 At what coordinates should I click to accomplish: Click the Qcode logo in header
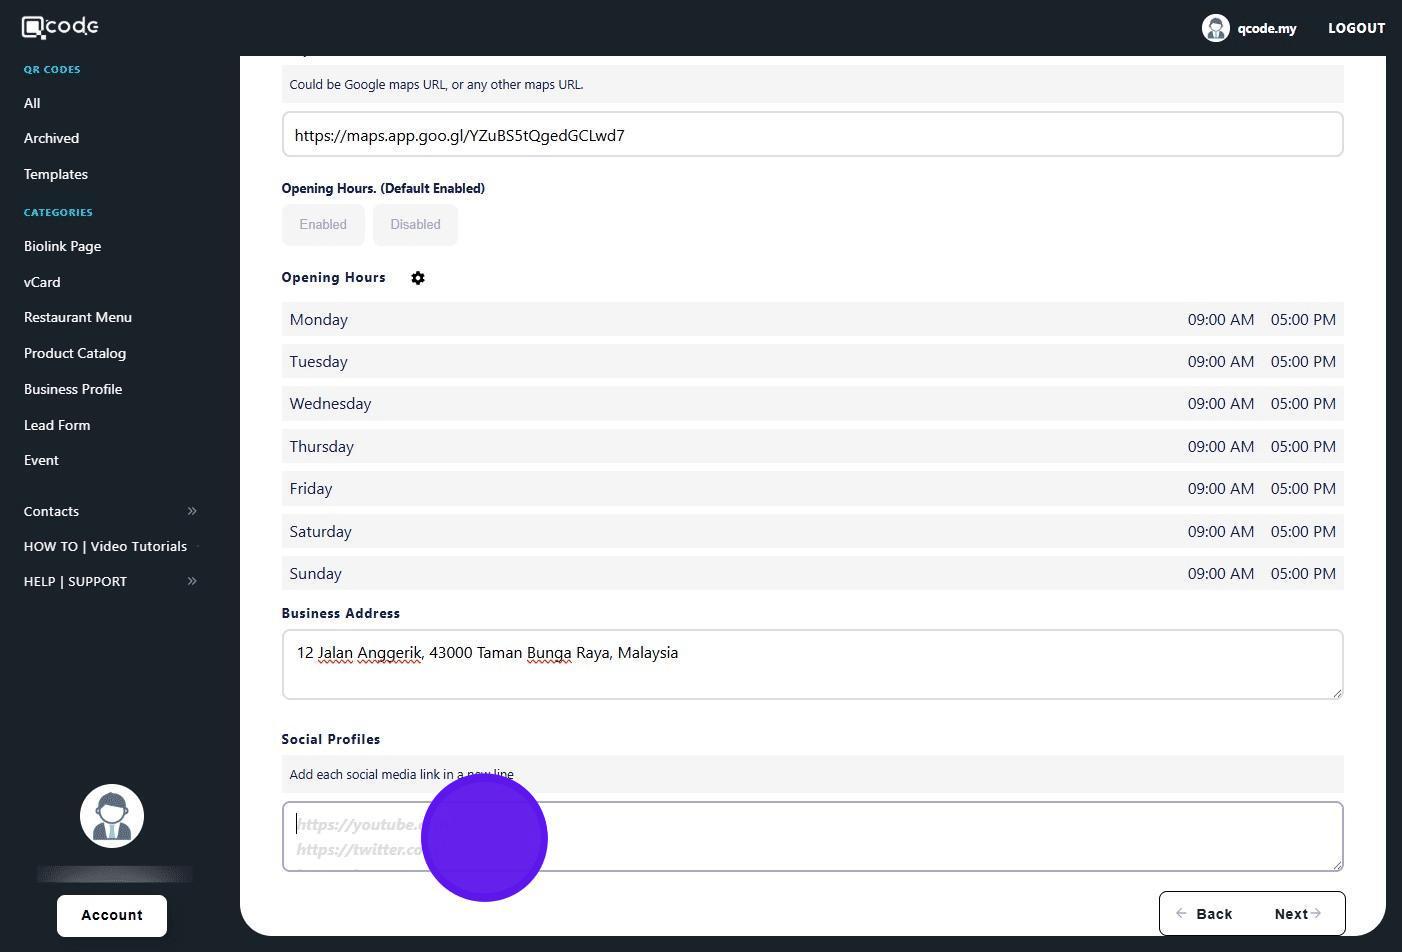click(x=60, y=27)
